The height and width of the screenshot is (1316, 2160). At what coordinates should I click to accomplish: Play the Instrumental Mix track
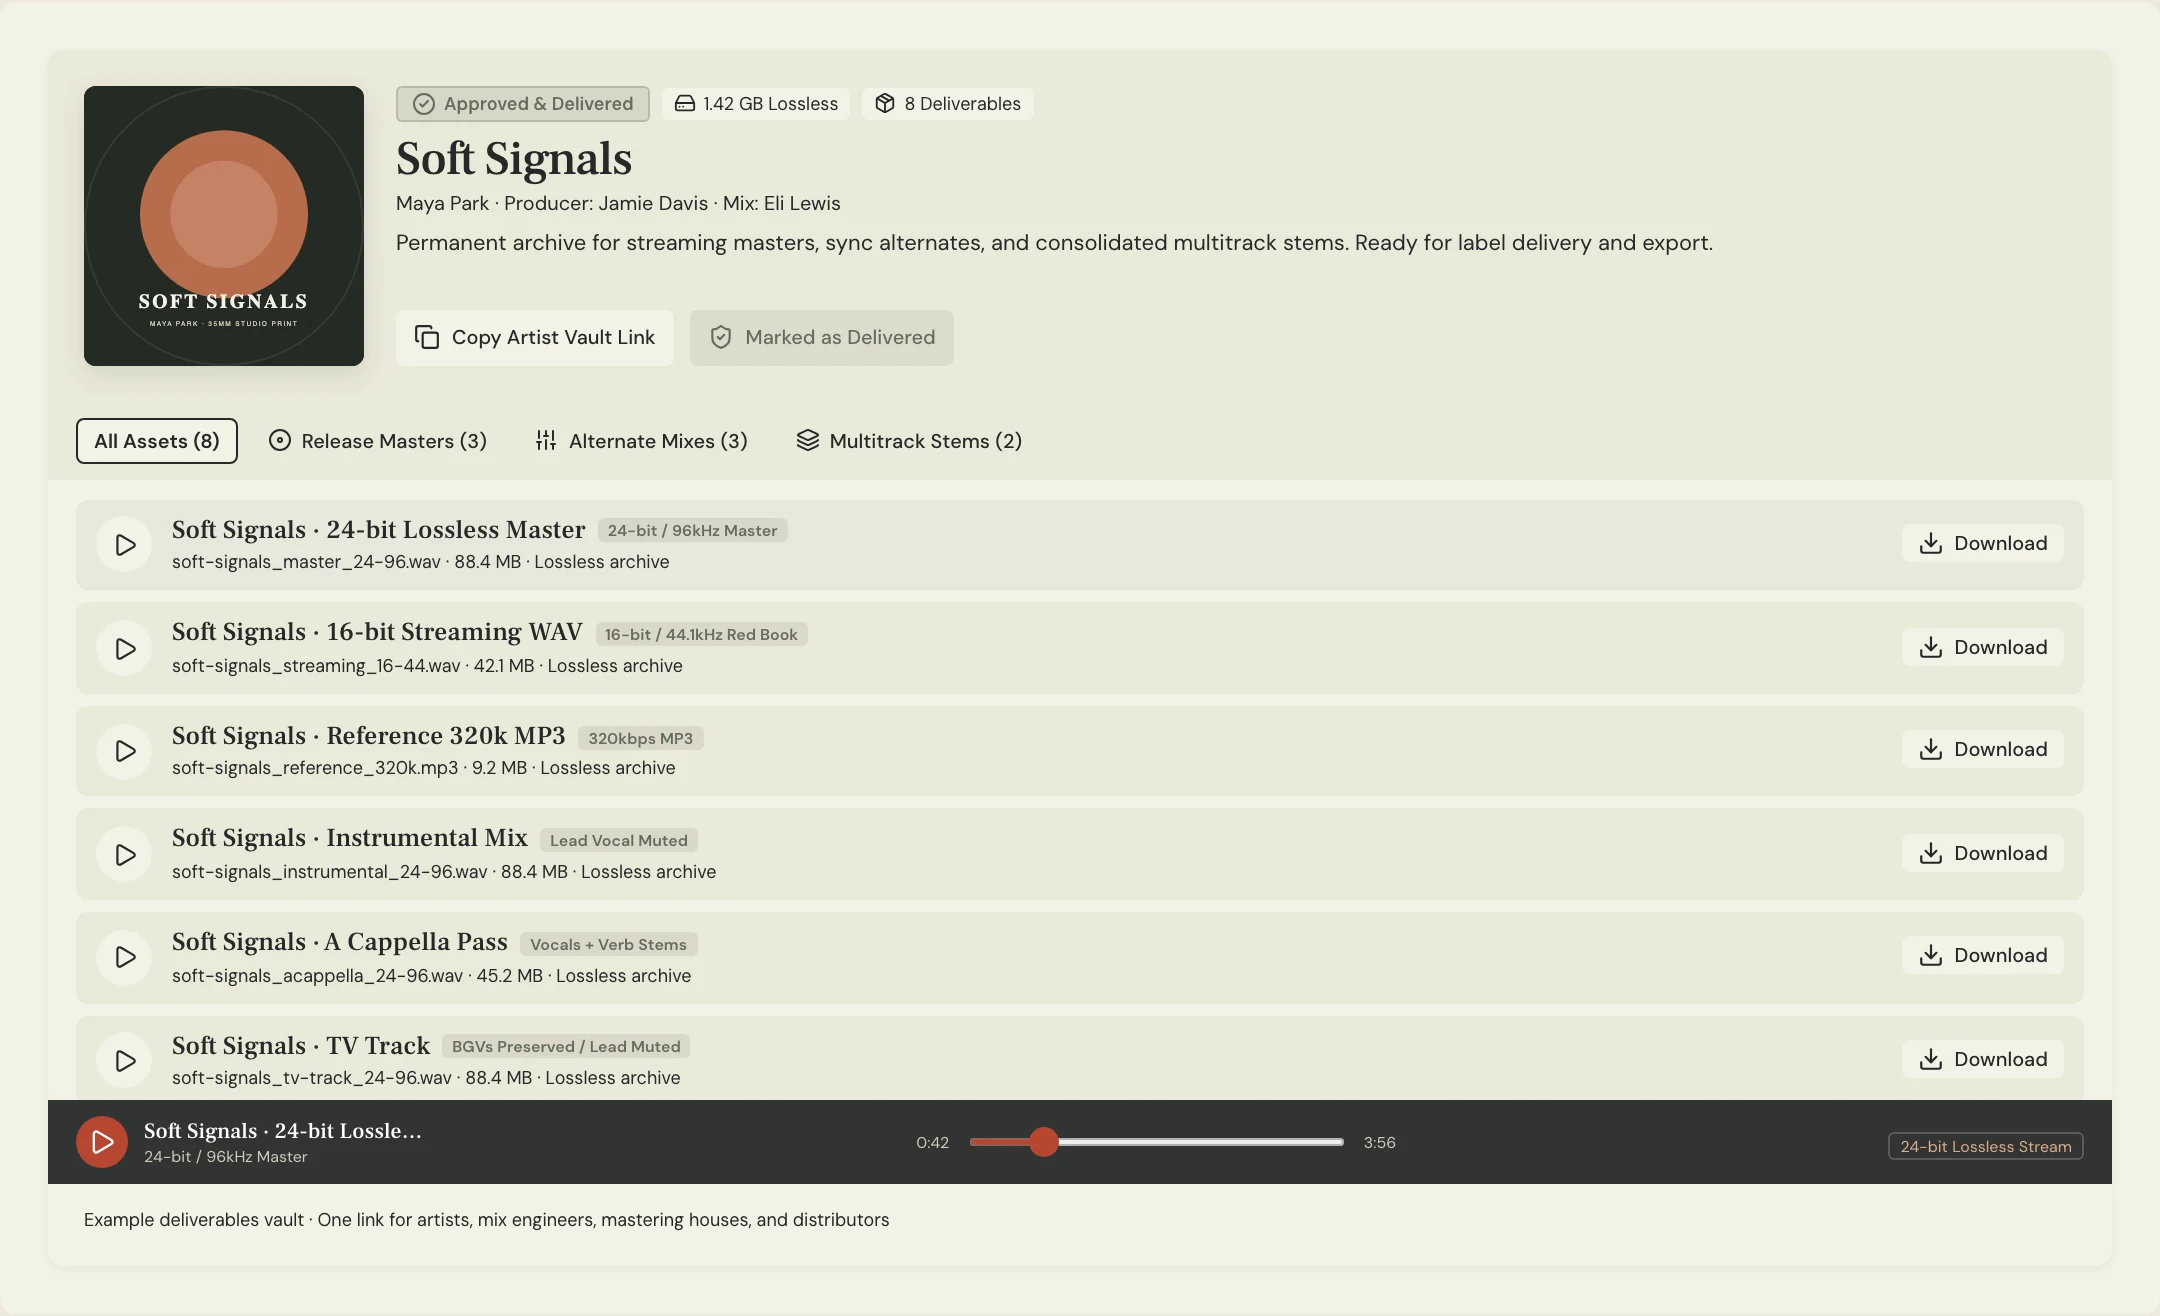pos(124,854)
